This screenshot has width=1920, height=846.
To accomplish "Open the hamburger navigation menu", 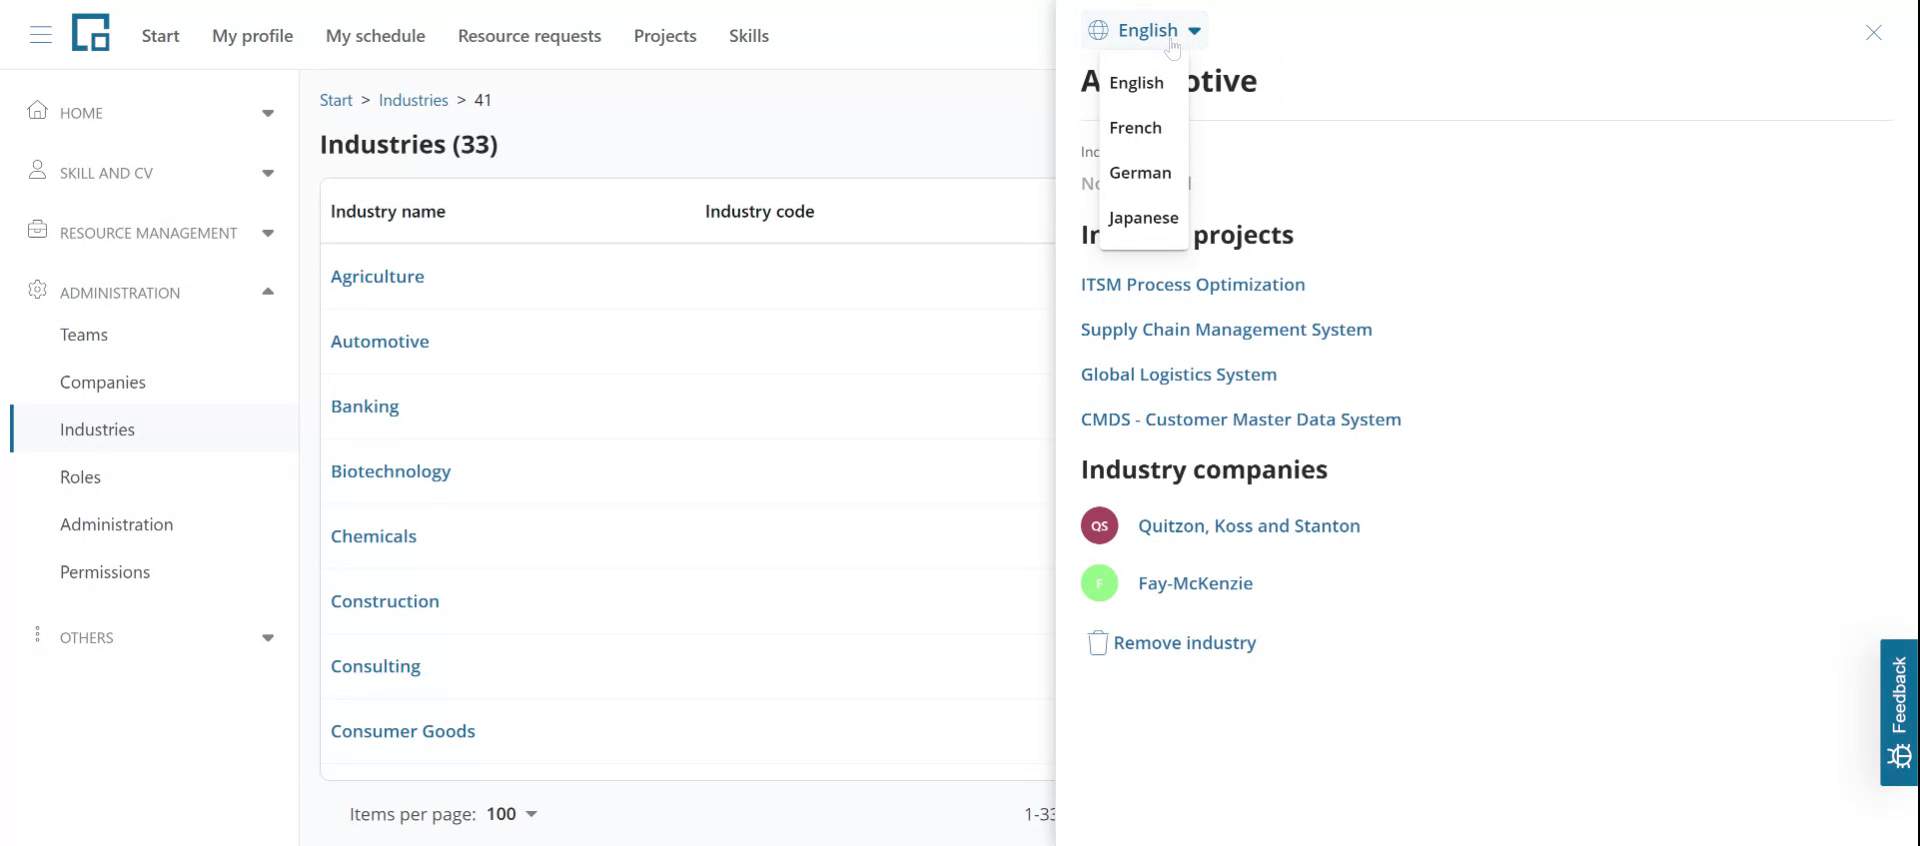I will pyautogui.click(x=41, y=35).
